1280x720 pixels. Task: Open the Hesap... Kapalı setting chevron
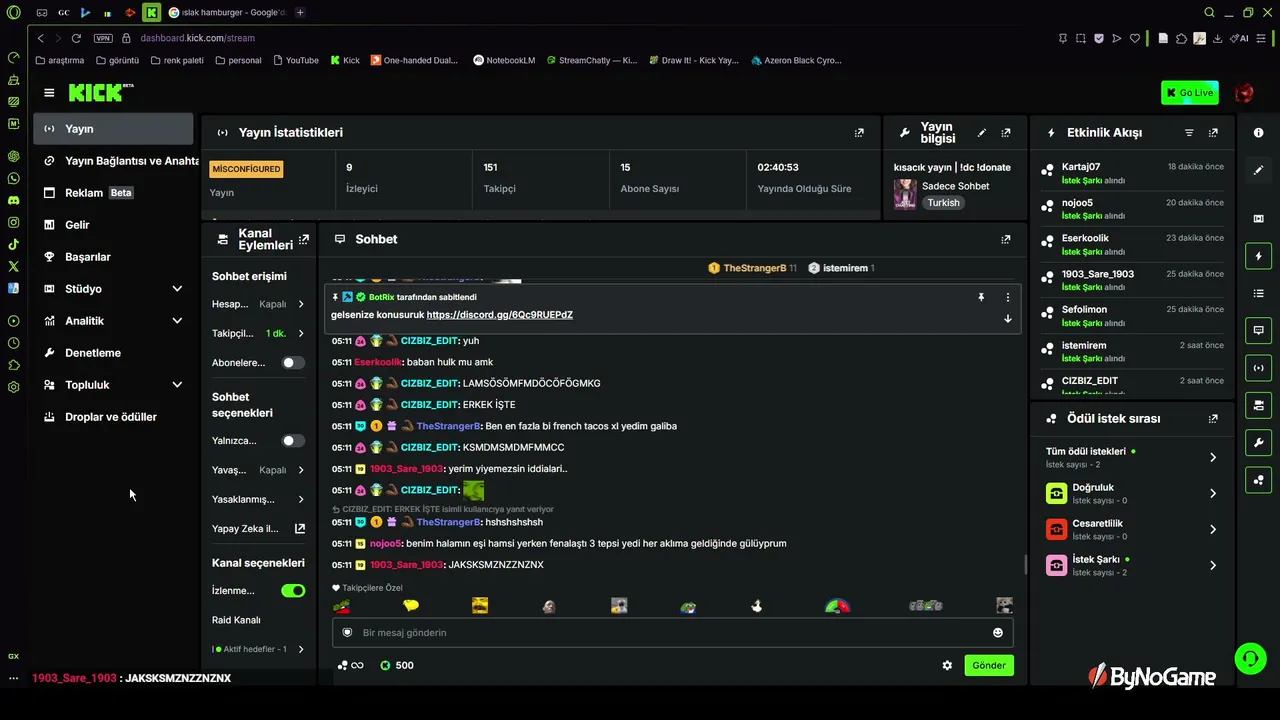point(301,304)
